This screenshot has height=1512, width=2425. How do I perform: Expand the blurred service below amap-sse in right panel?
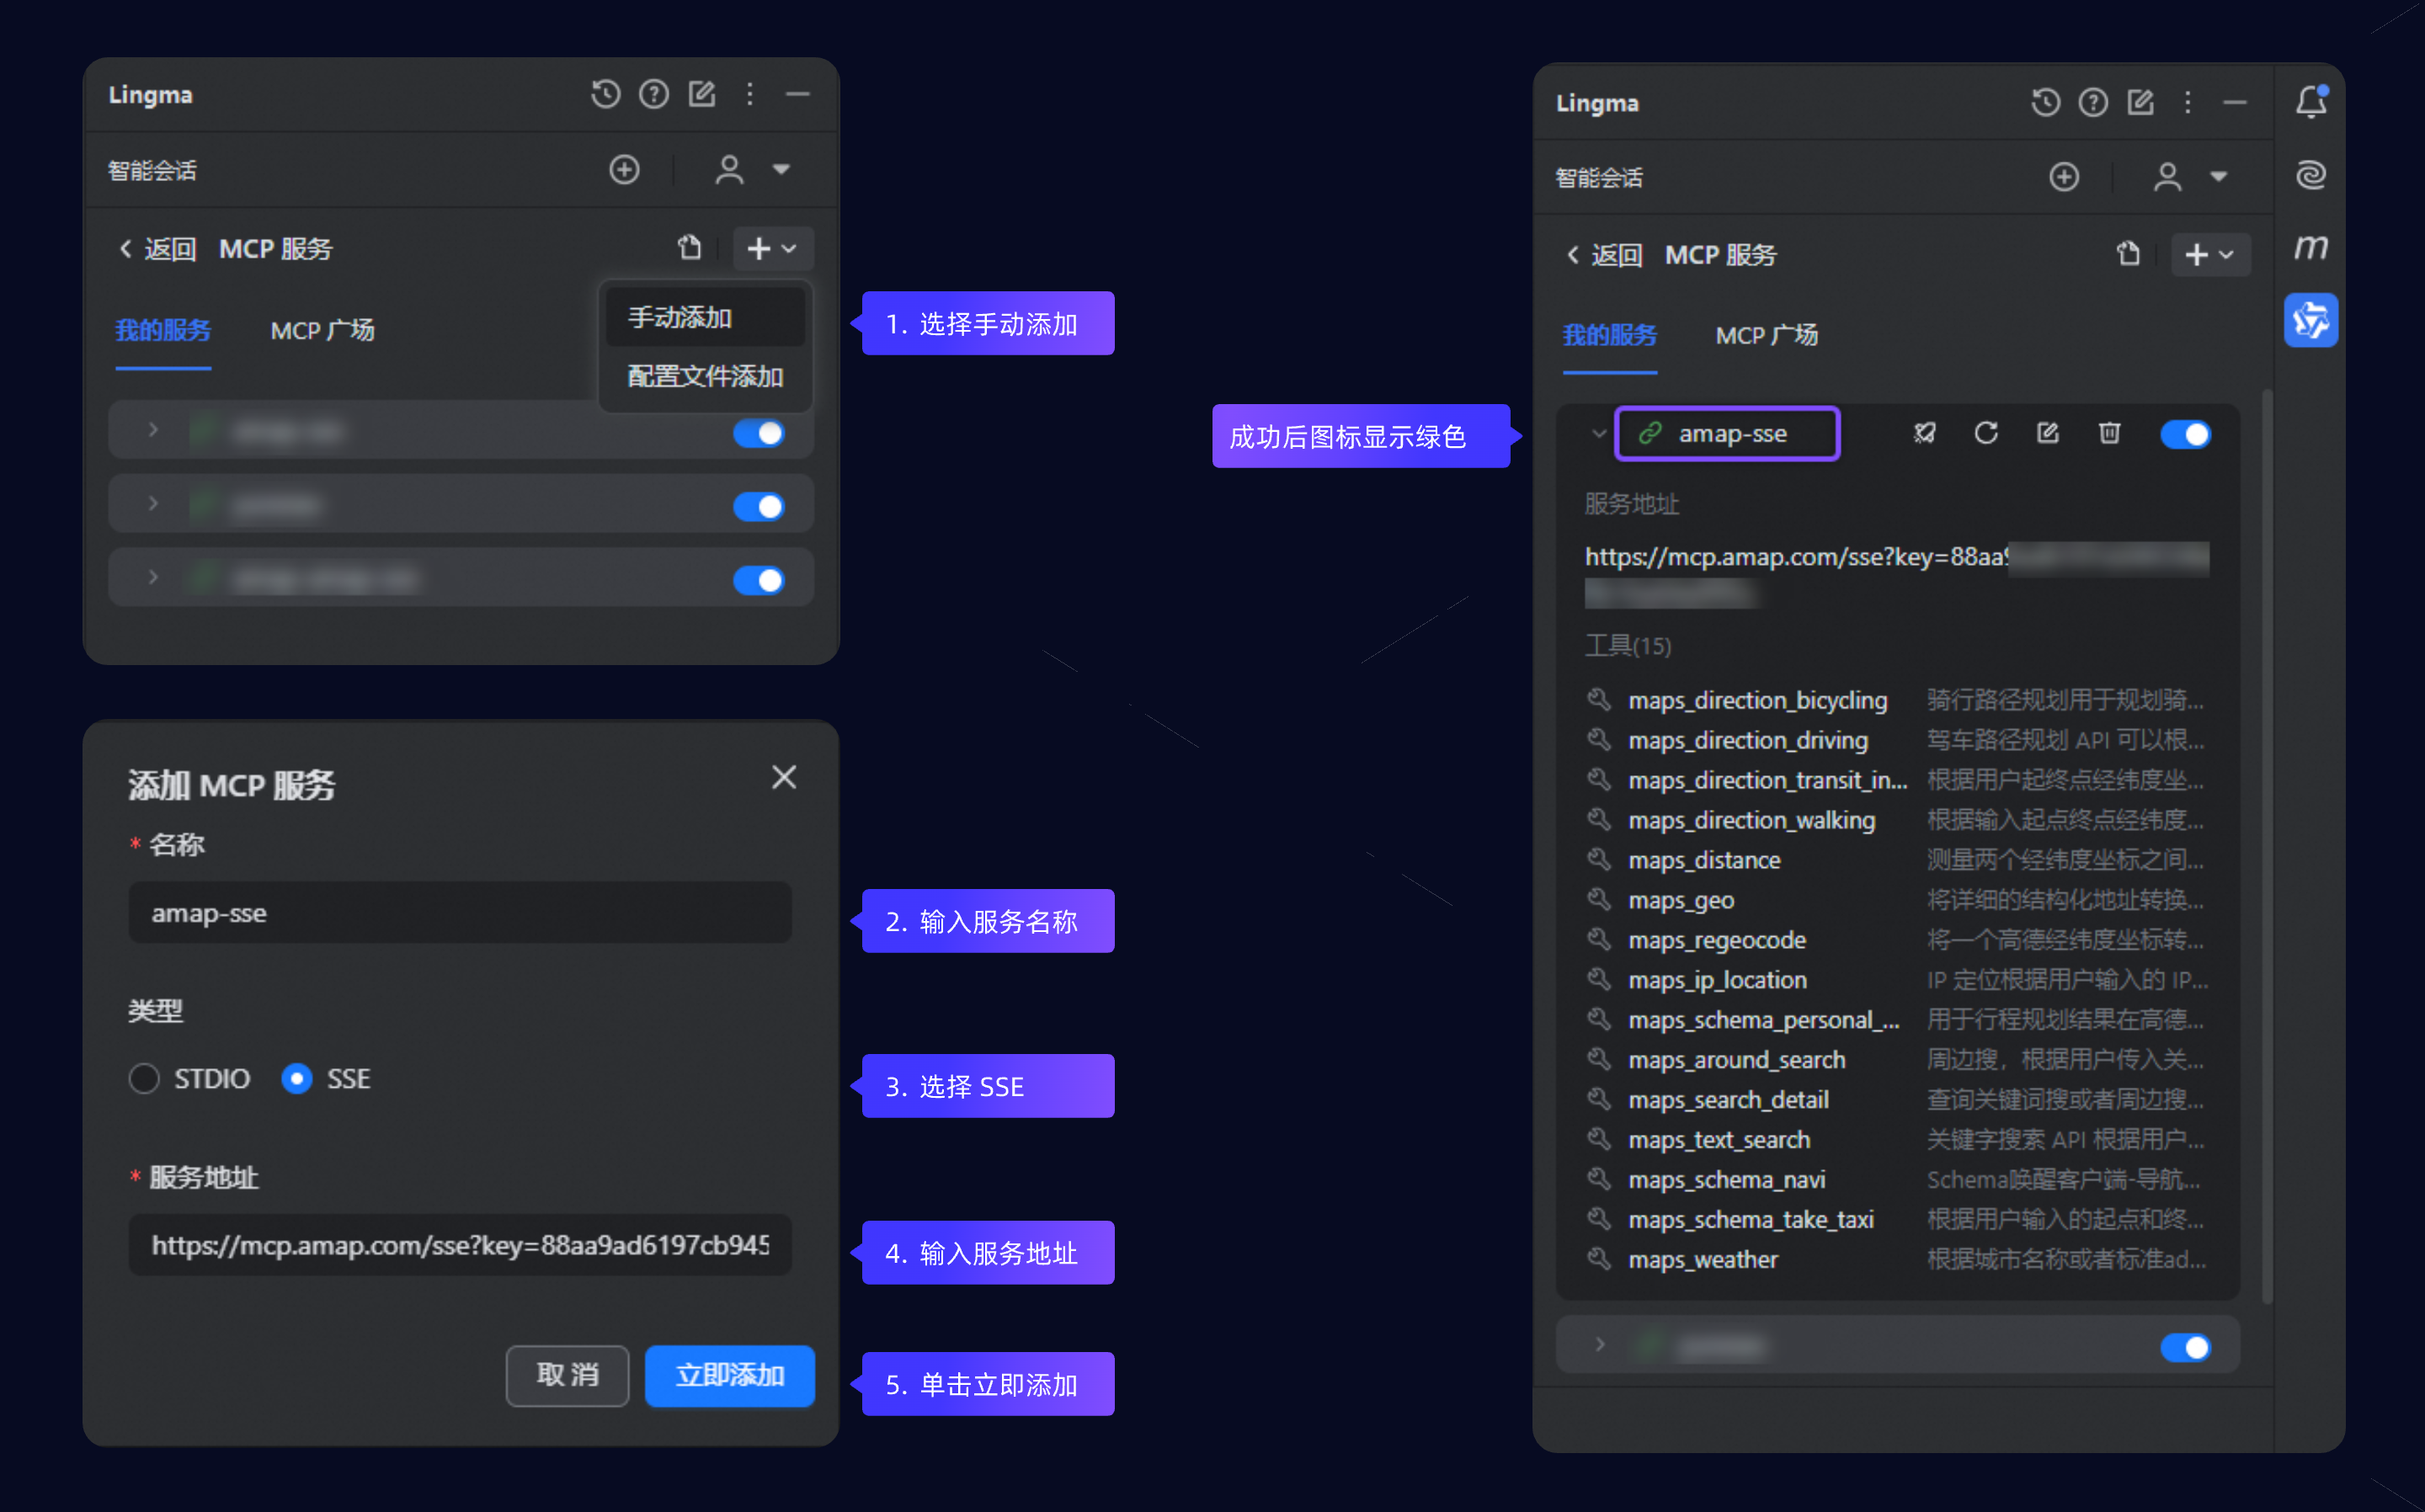[x=1599, y=1345]
